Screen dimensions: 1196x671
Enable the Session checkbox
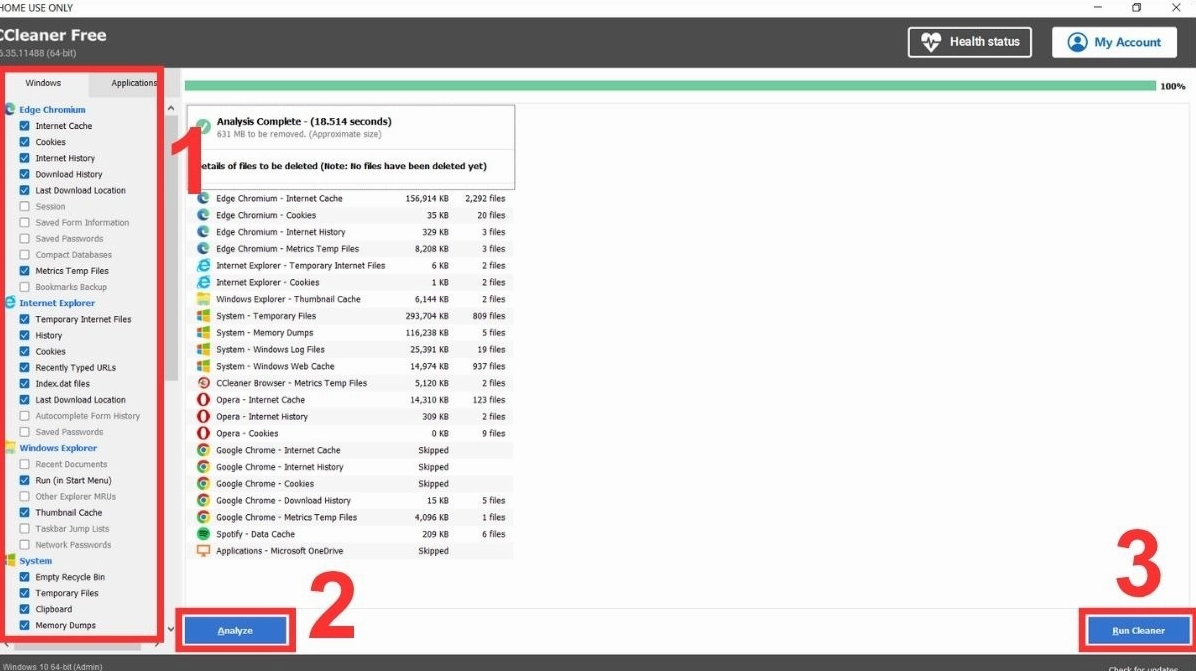click(23, 206)
